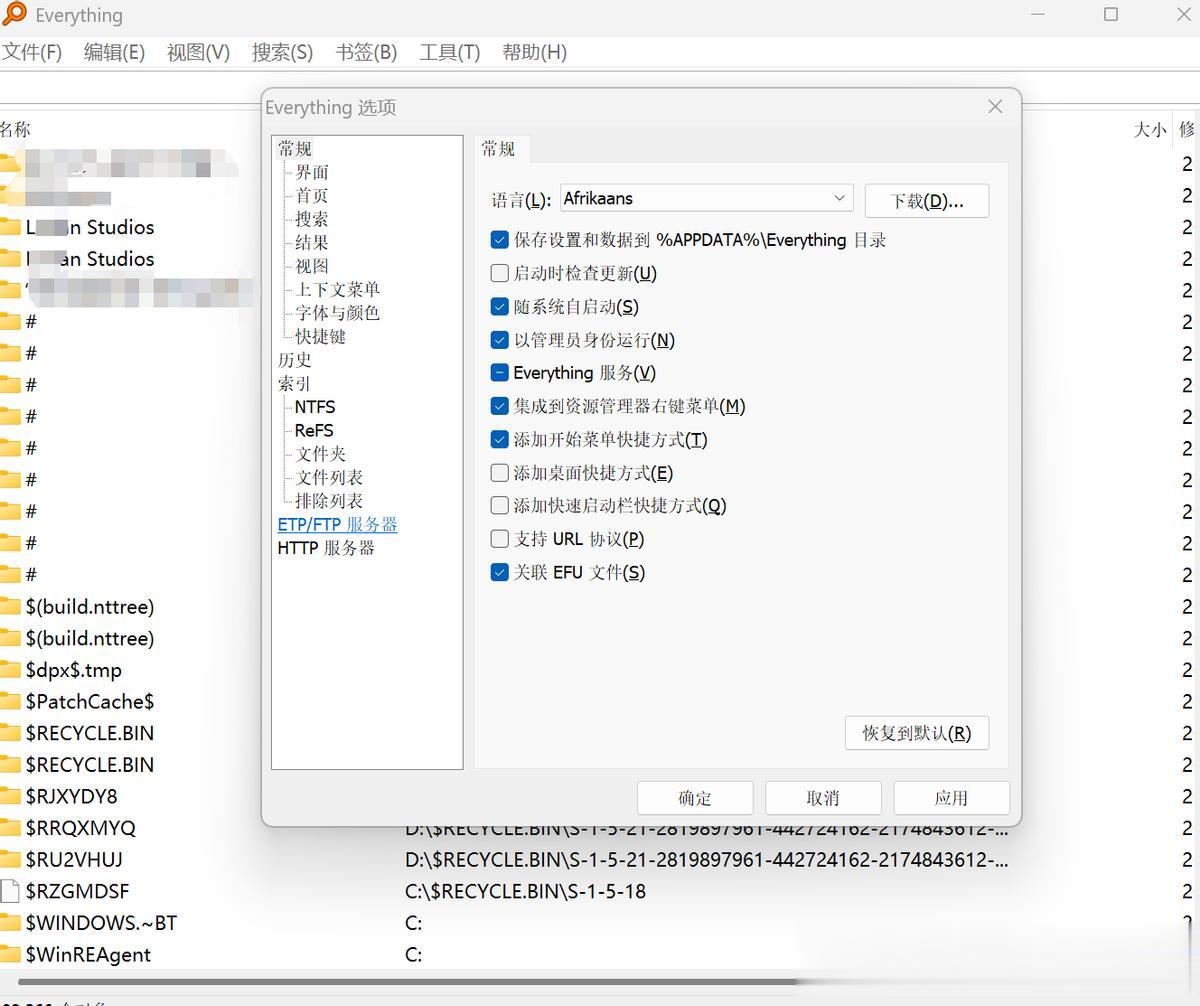Viewport: 1200px width, 1006px height.
Task: Toggle 关联 EFU 文件 checkbox
Action: click(500, 572)
